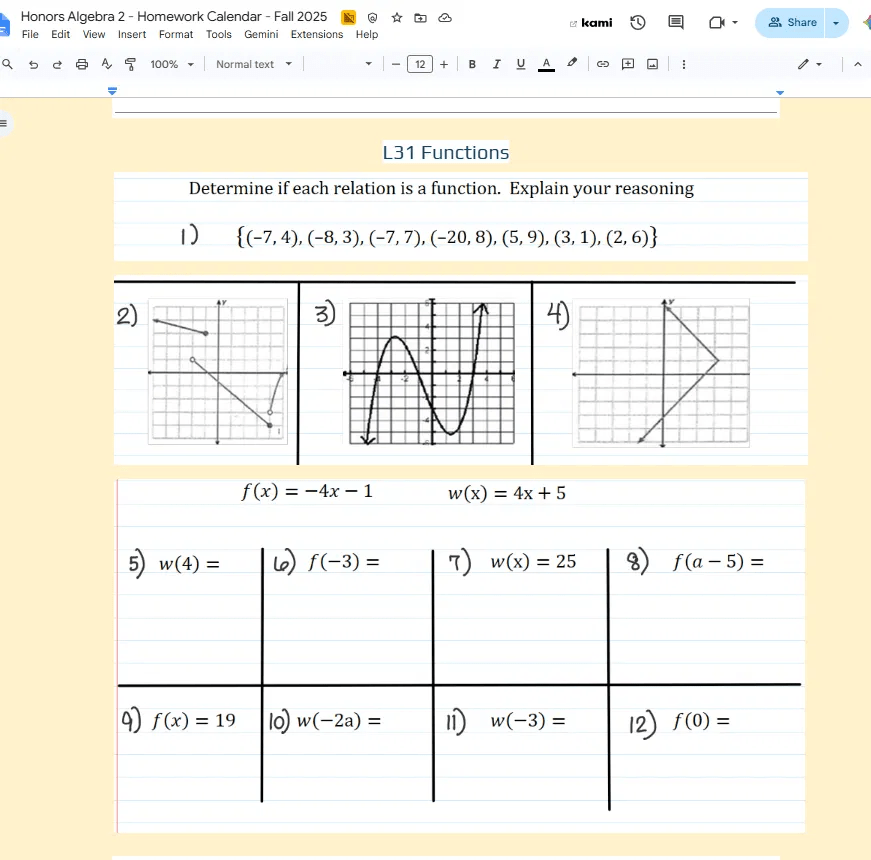This screenshot has height=860, width=871.
Task: Open version history
Action: pyautogui.click(x=638, y=23)
